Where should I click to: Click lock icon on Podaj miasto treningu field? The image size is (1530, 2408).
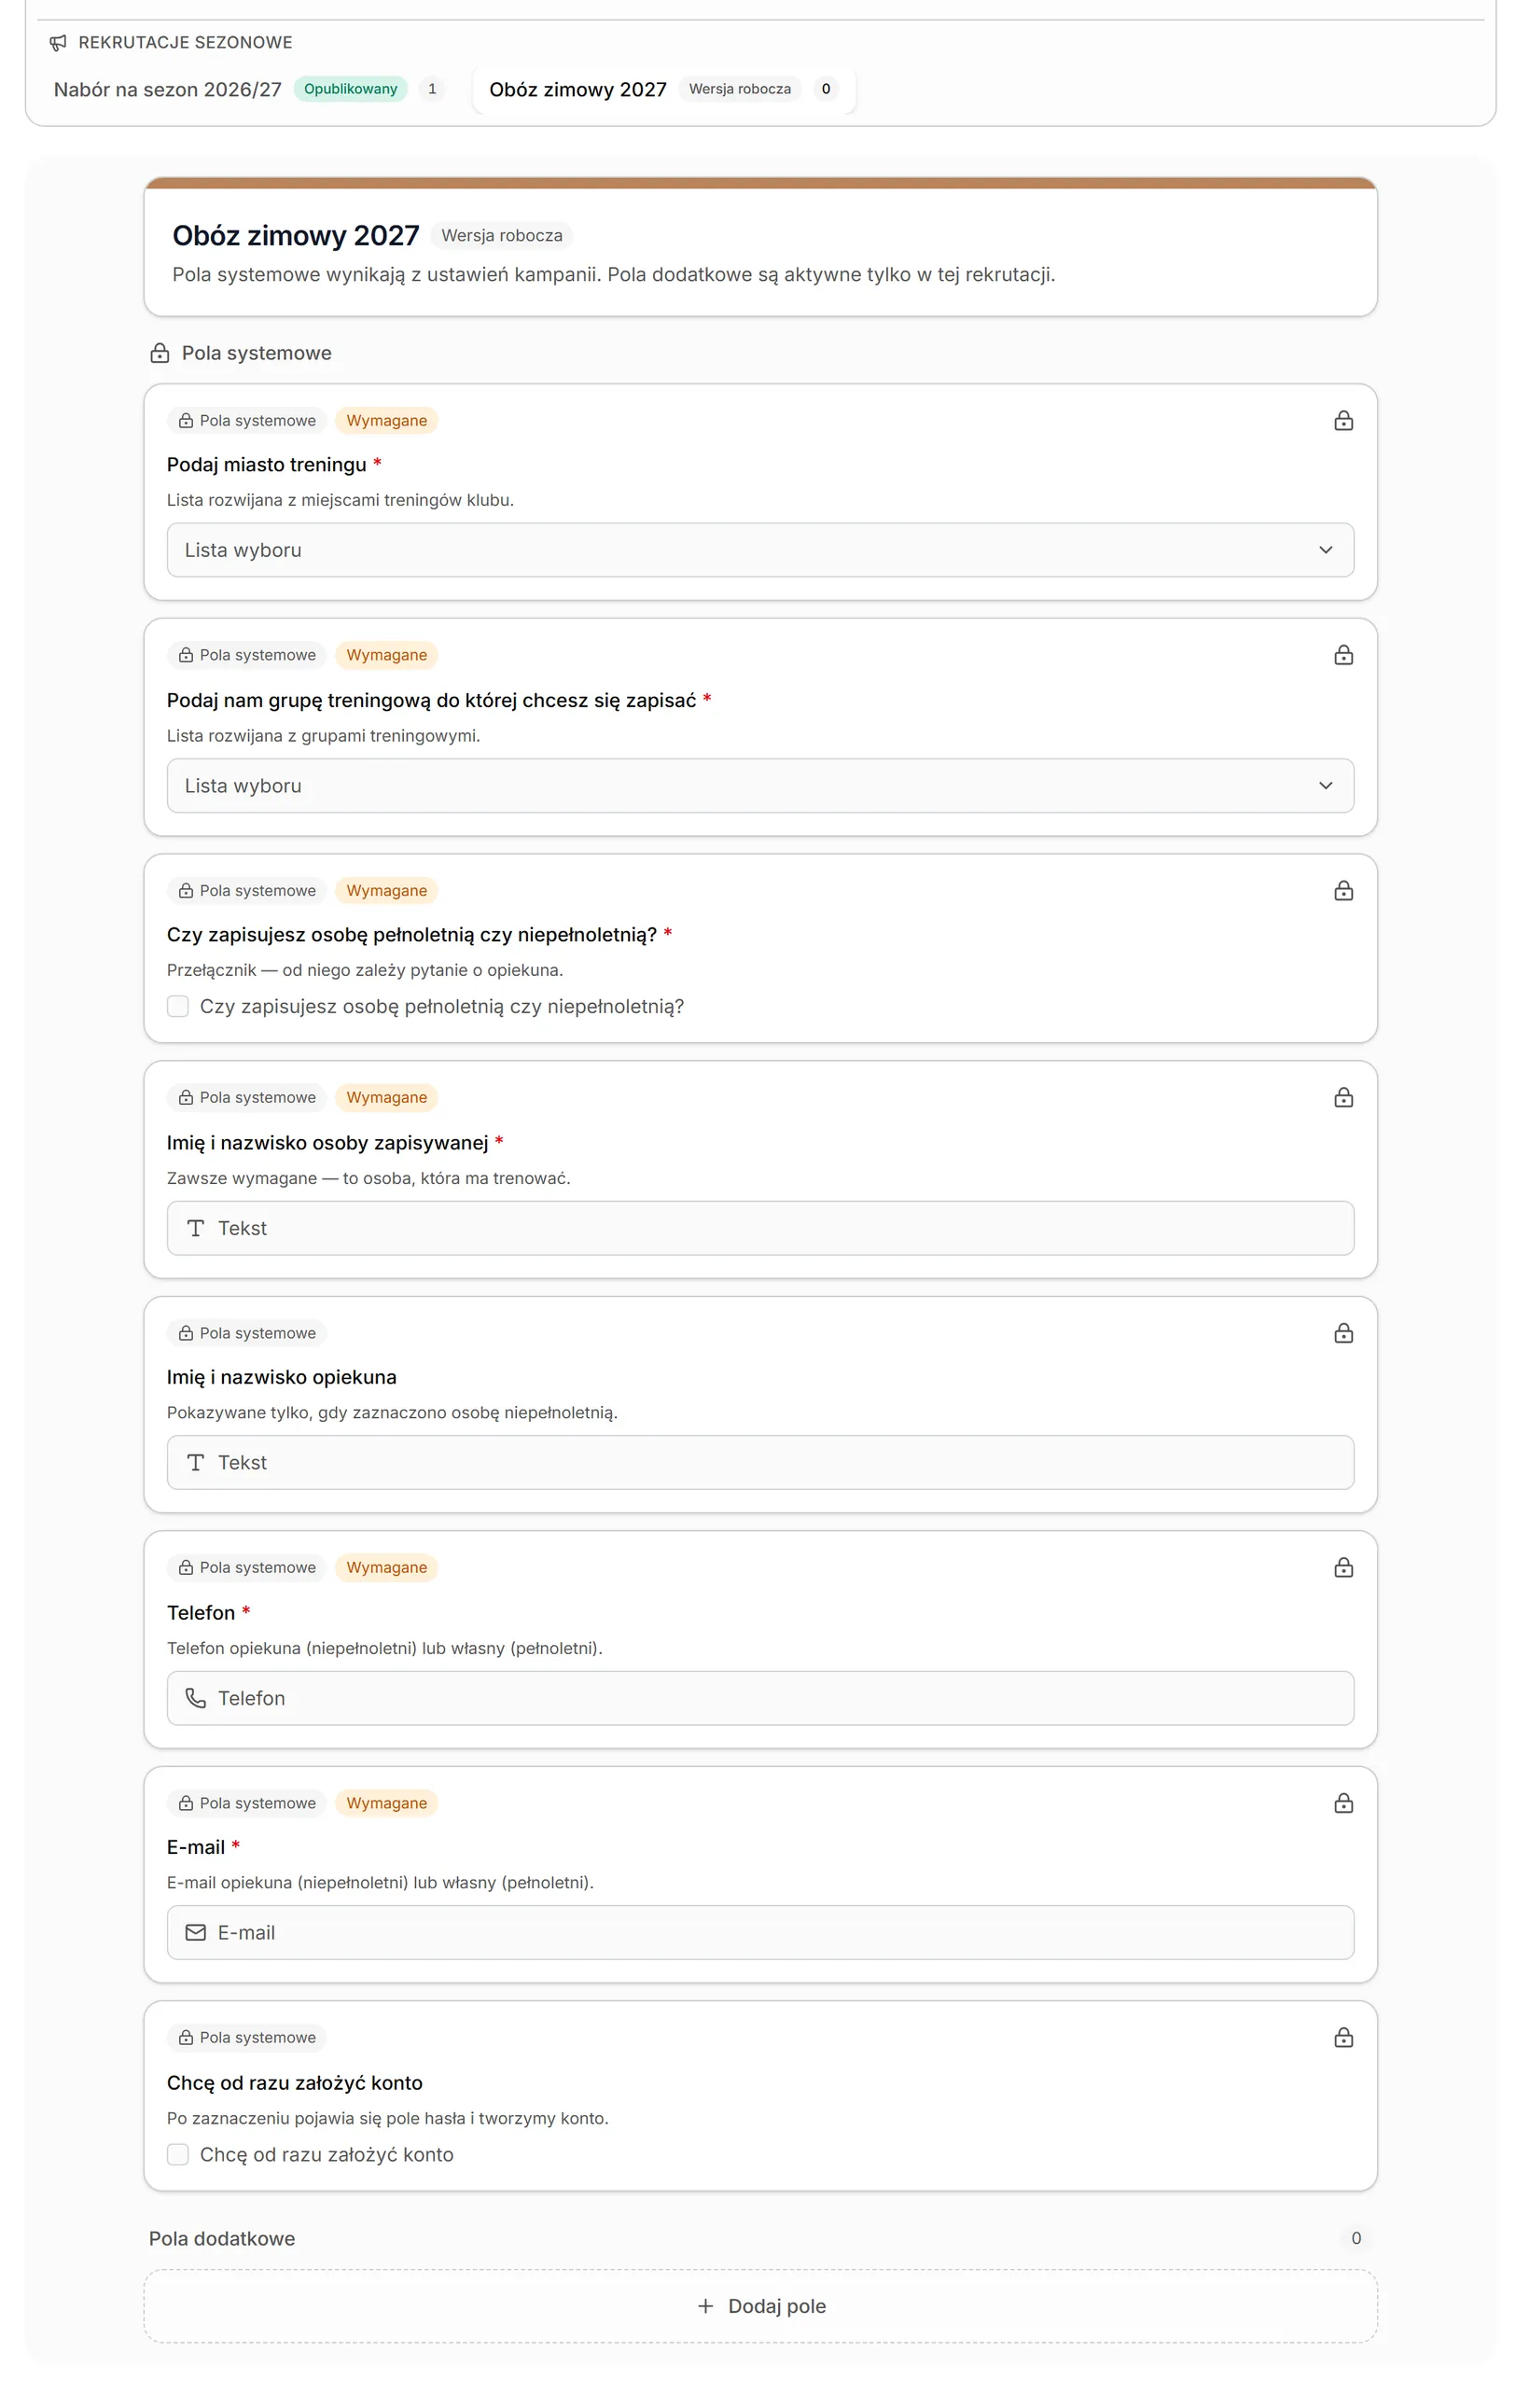pos(1343,421)
